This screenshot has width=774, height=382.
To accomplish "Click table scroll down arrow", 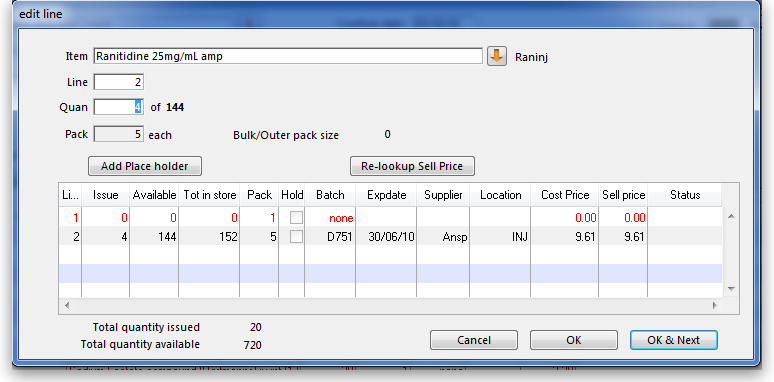I will (732, 289).
